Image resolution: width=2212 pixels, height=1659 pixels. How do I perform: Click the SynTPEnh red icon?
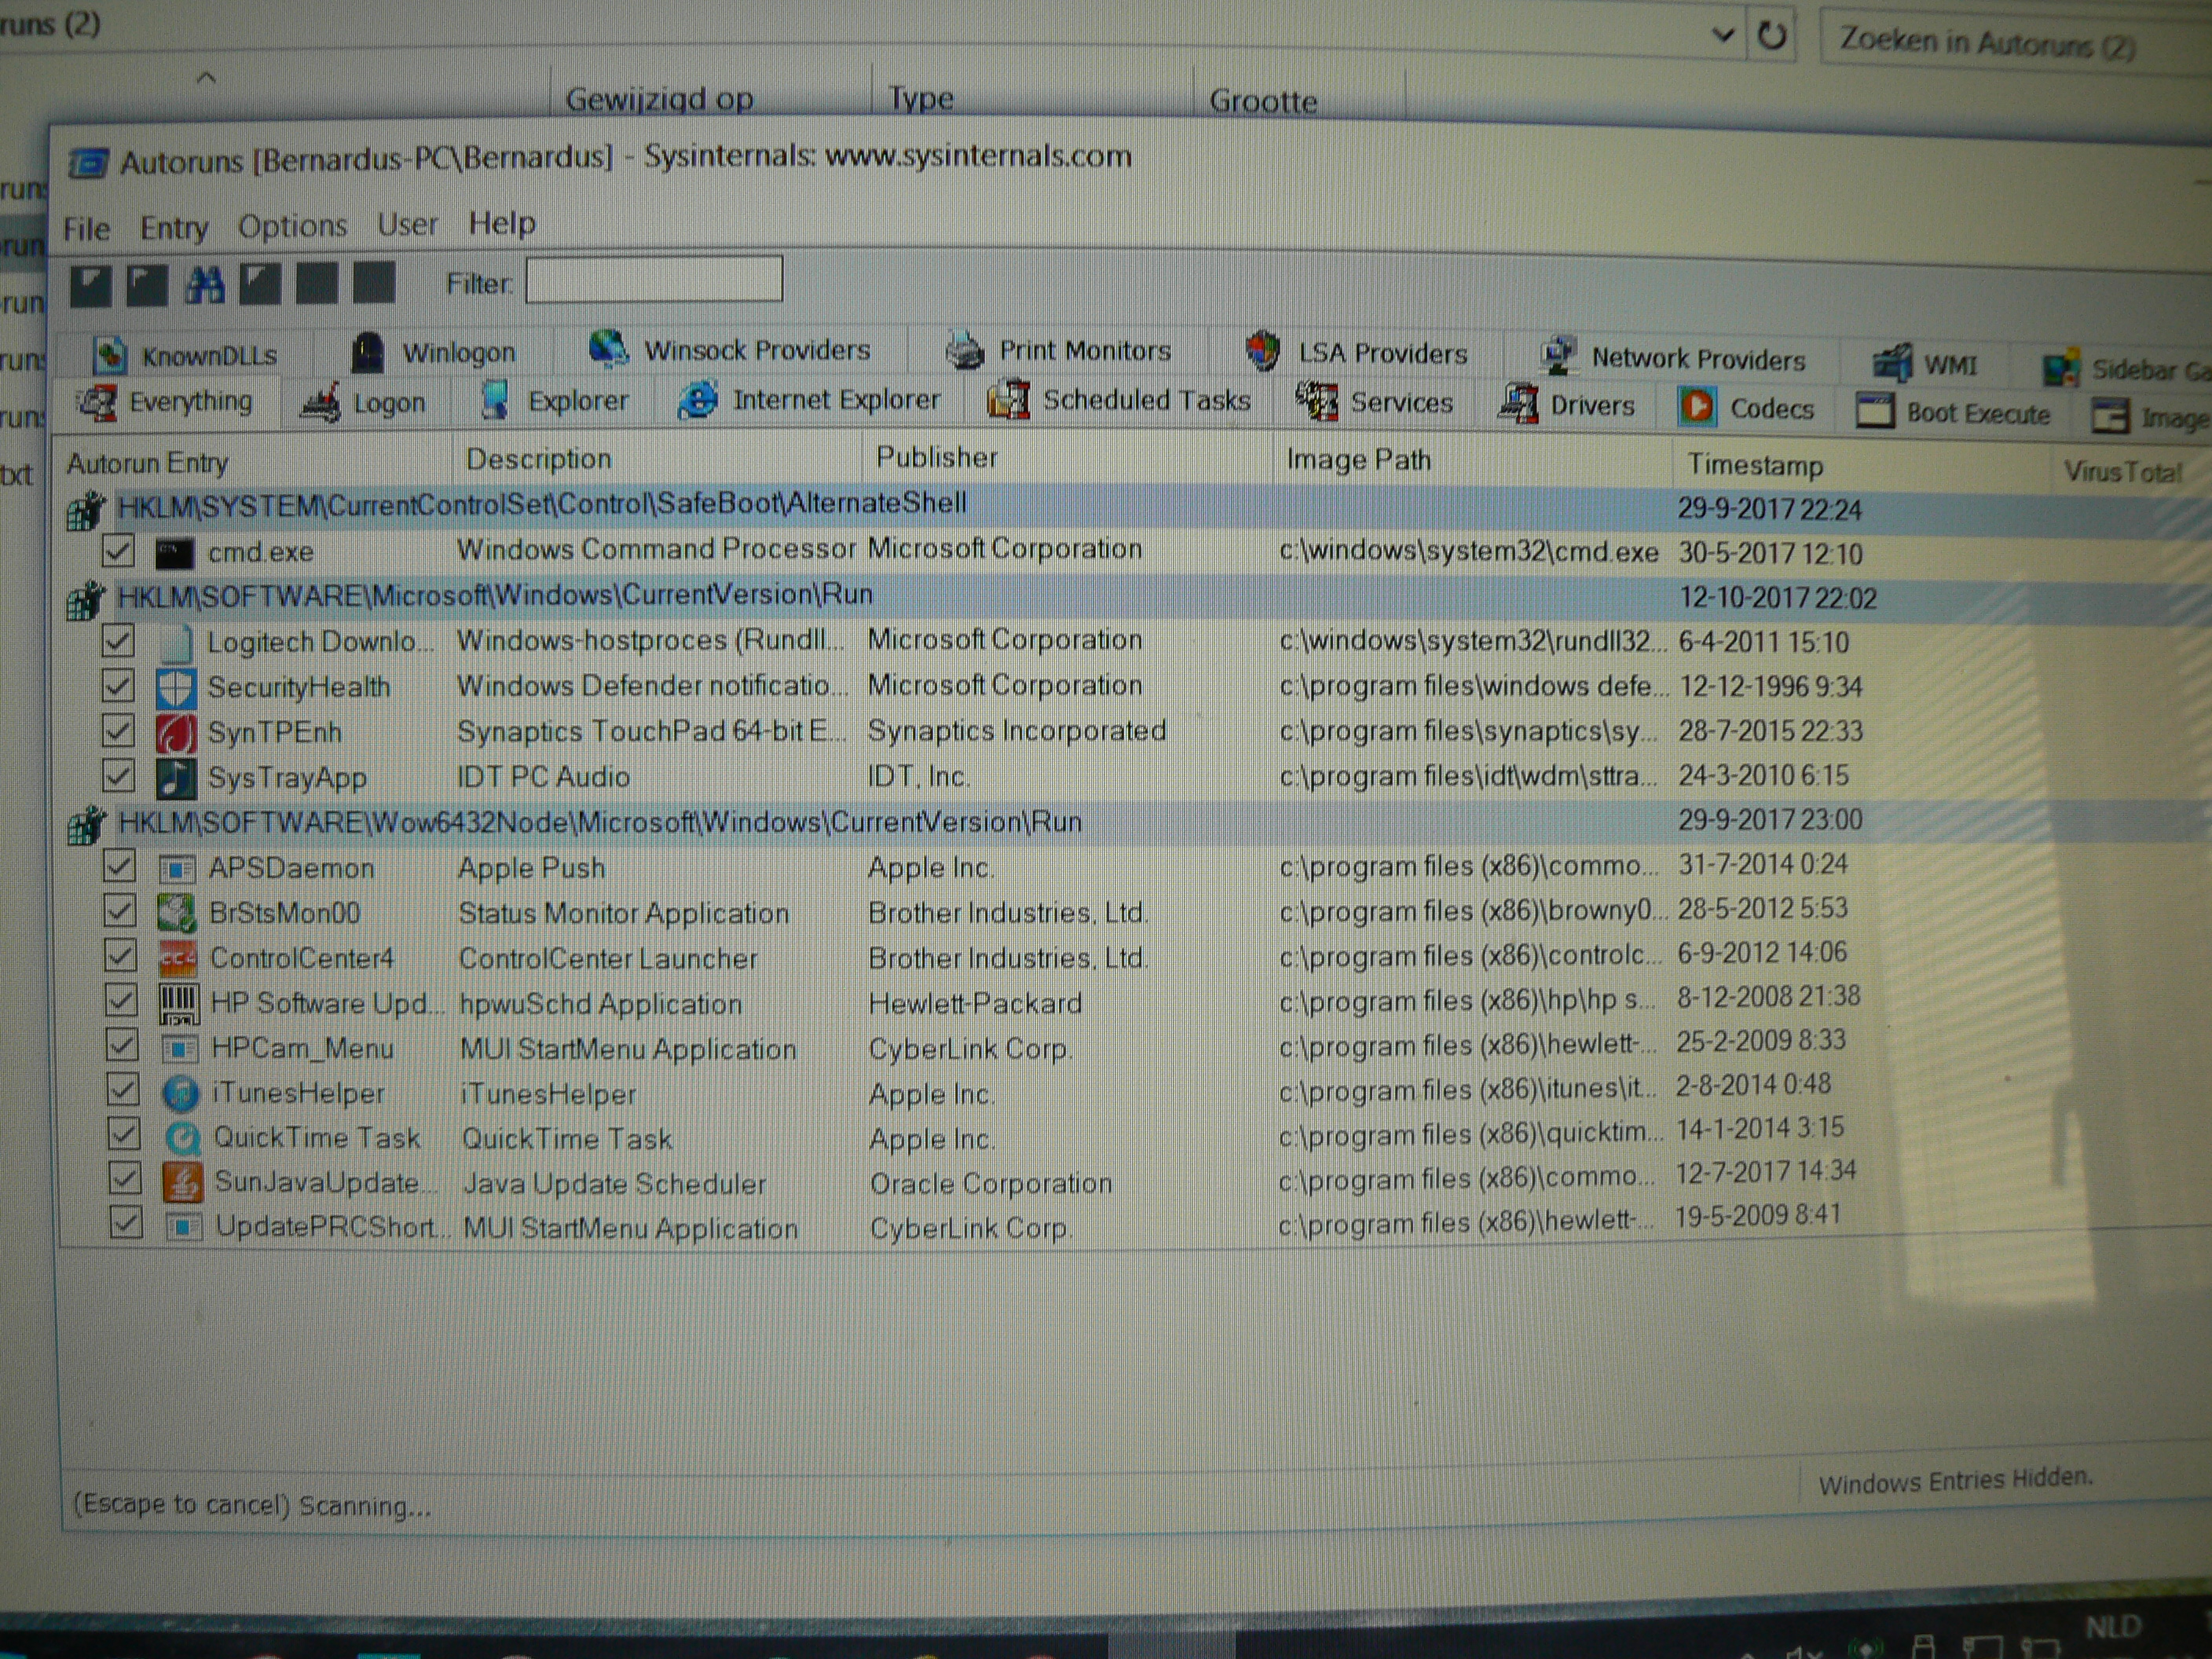[x=176, y=733]
